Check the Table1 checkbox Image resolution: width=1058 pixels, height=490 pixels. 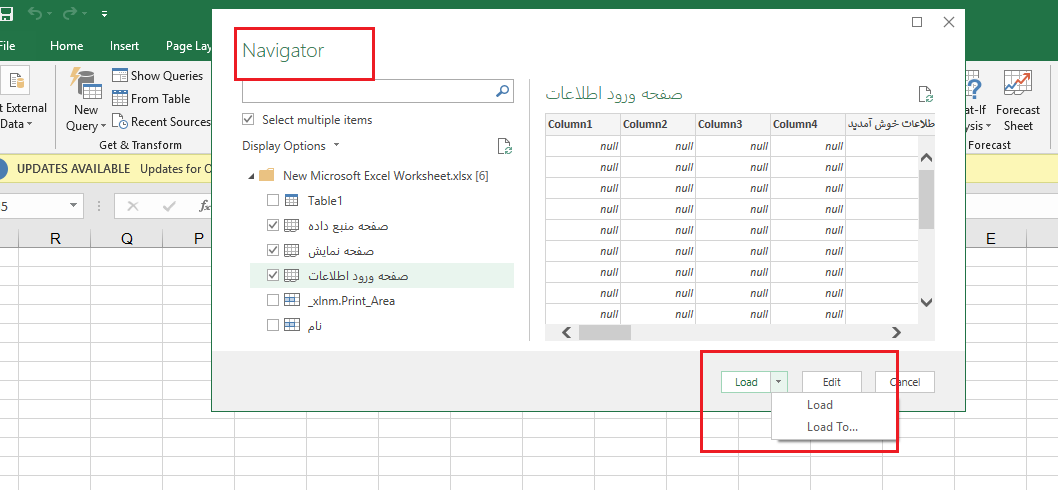click(273, 200)
